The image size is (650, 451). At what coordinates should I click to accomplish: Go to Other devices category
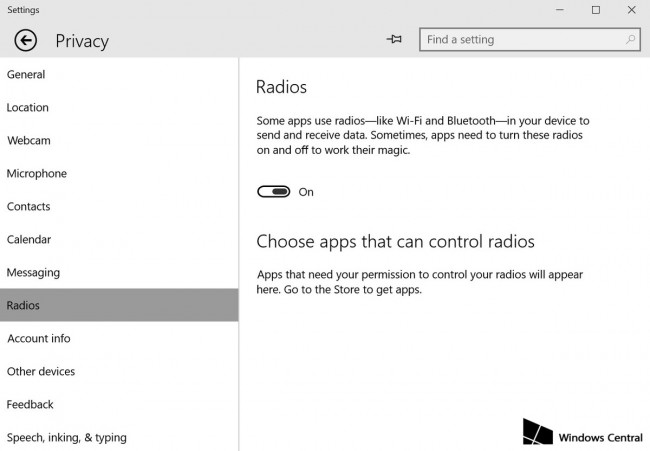pos(41,372)
